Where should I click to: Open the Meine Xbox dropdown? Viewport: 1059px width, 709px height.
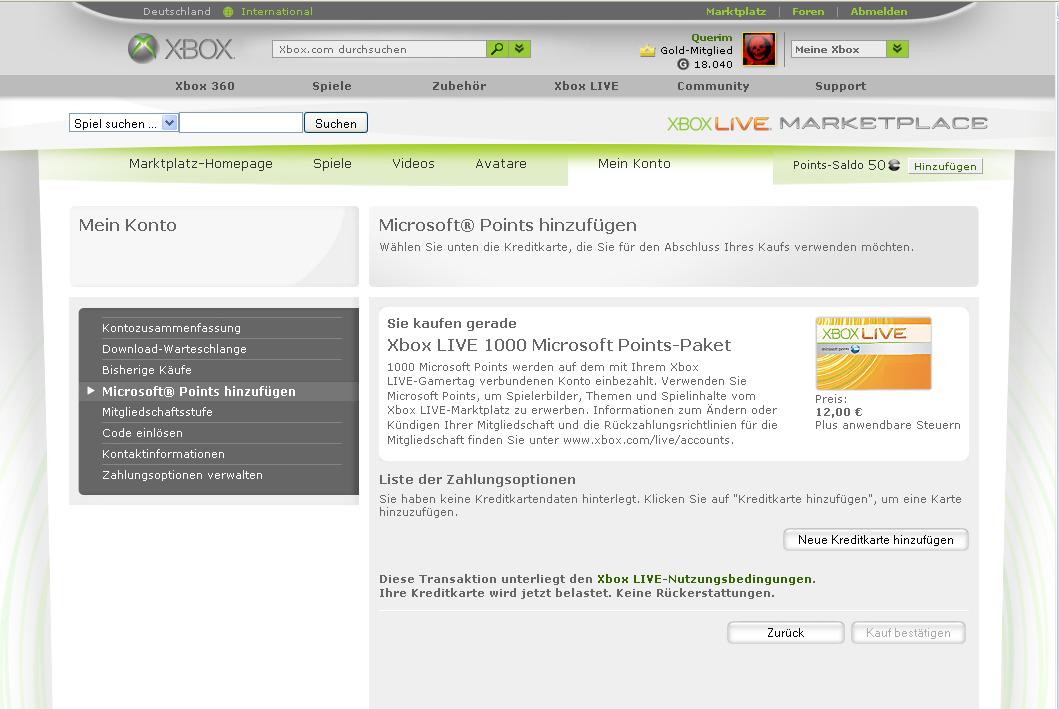tap(897, 49)
